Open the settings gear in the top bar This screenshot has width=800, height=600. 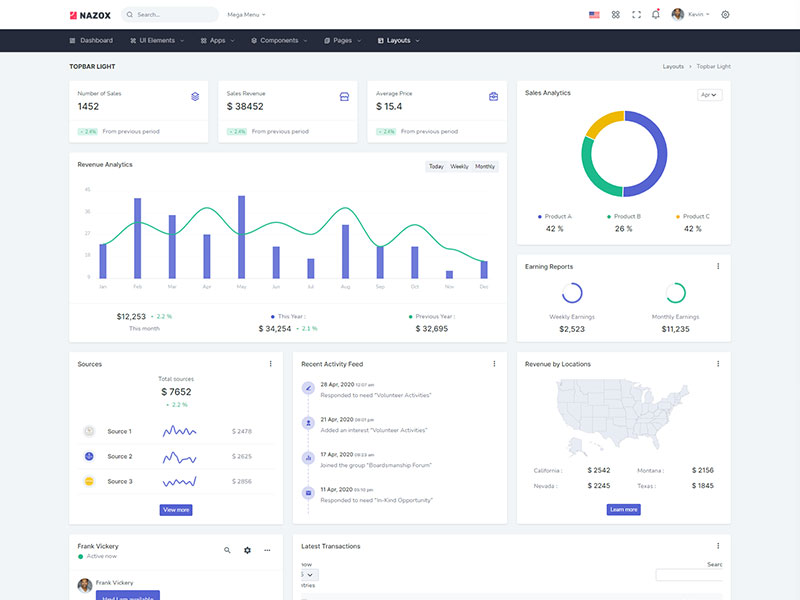(x=725, y=15)
